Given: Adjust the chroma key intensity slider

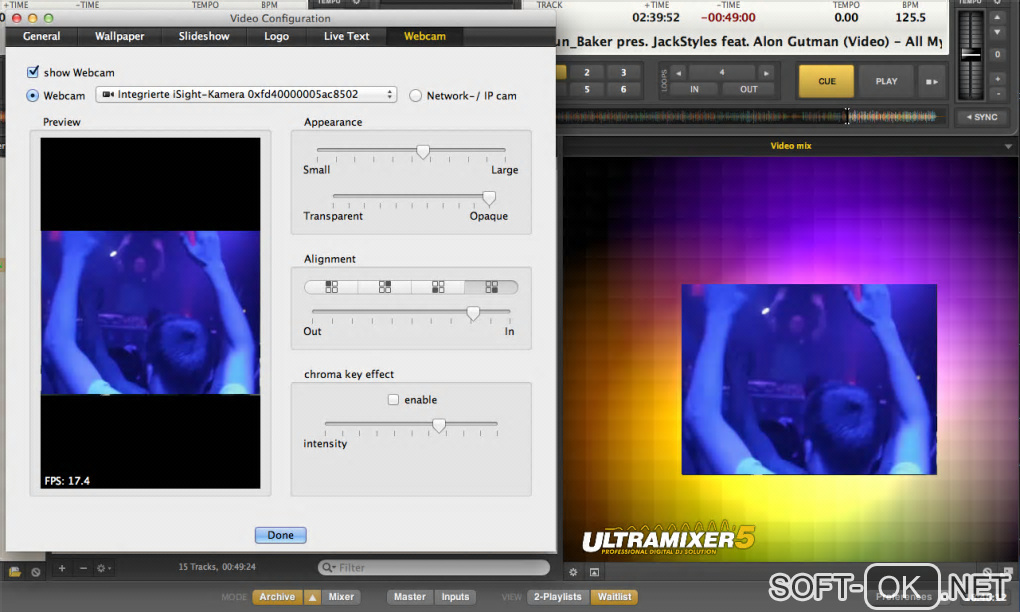Looking at the screenshot, I should point(439,425).
